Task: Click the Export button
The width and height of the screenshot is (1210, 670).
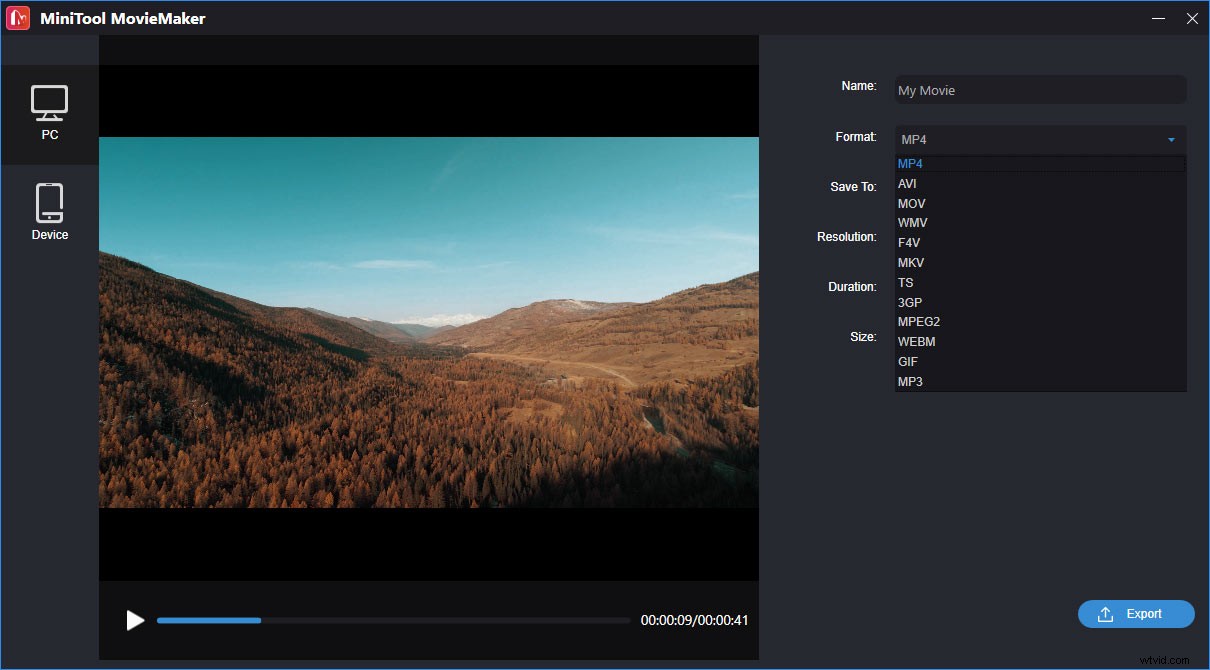Action: coord(1136,614)
